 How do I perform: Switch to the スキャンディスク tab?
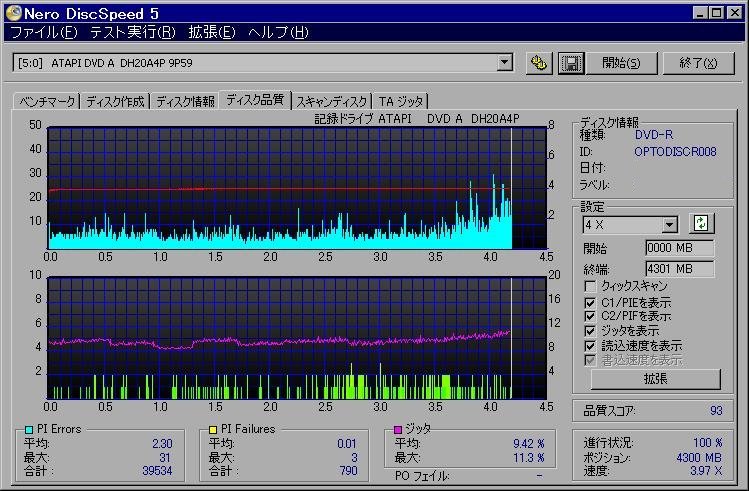332,101
